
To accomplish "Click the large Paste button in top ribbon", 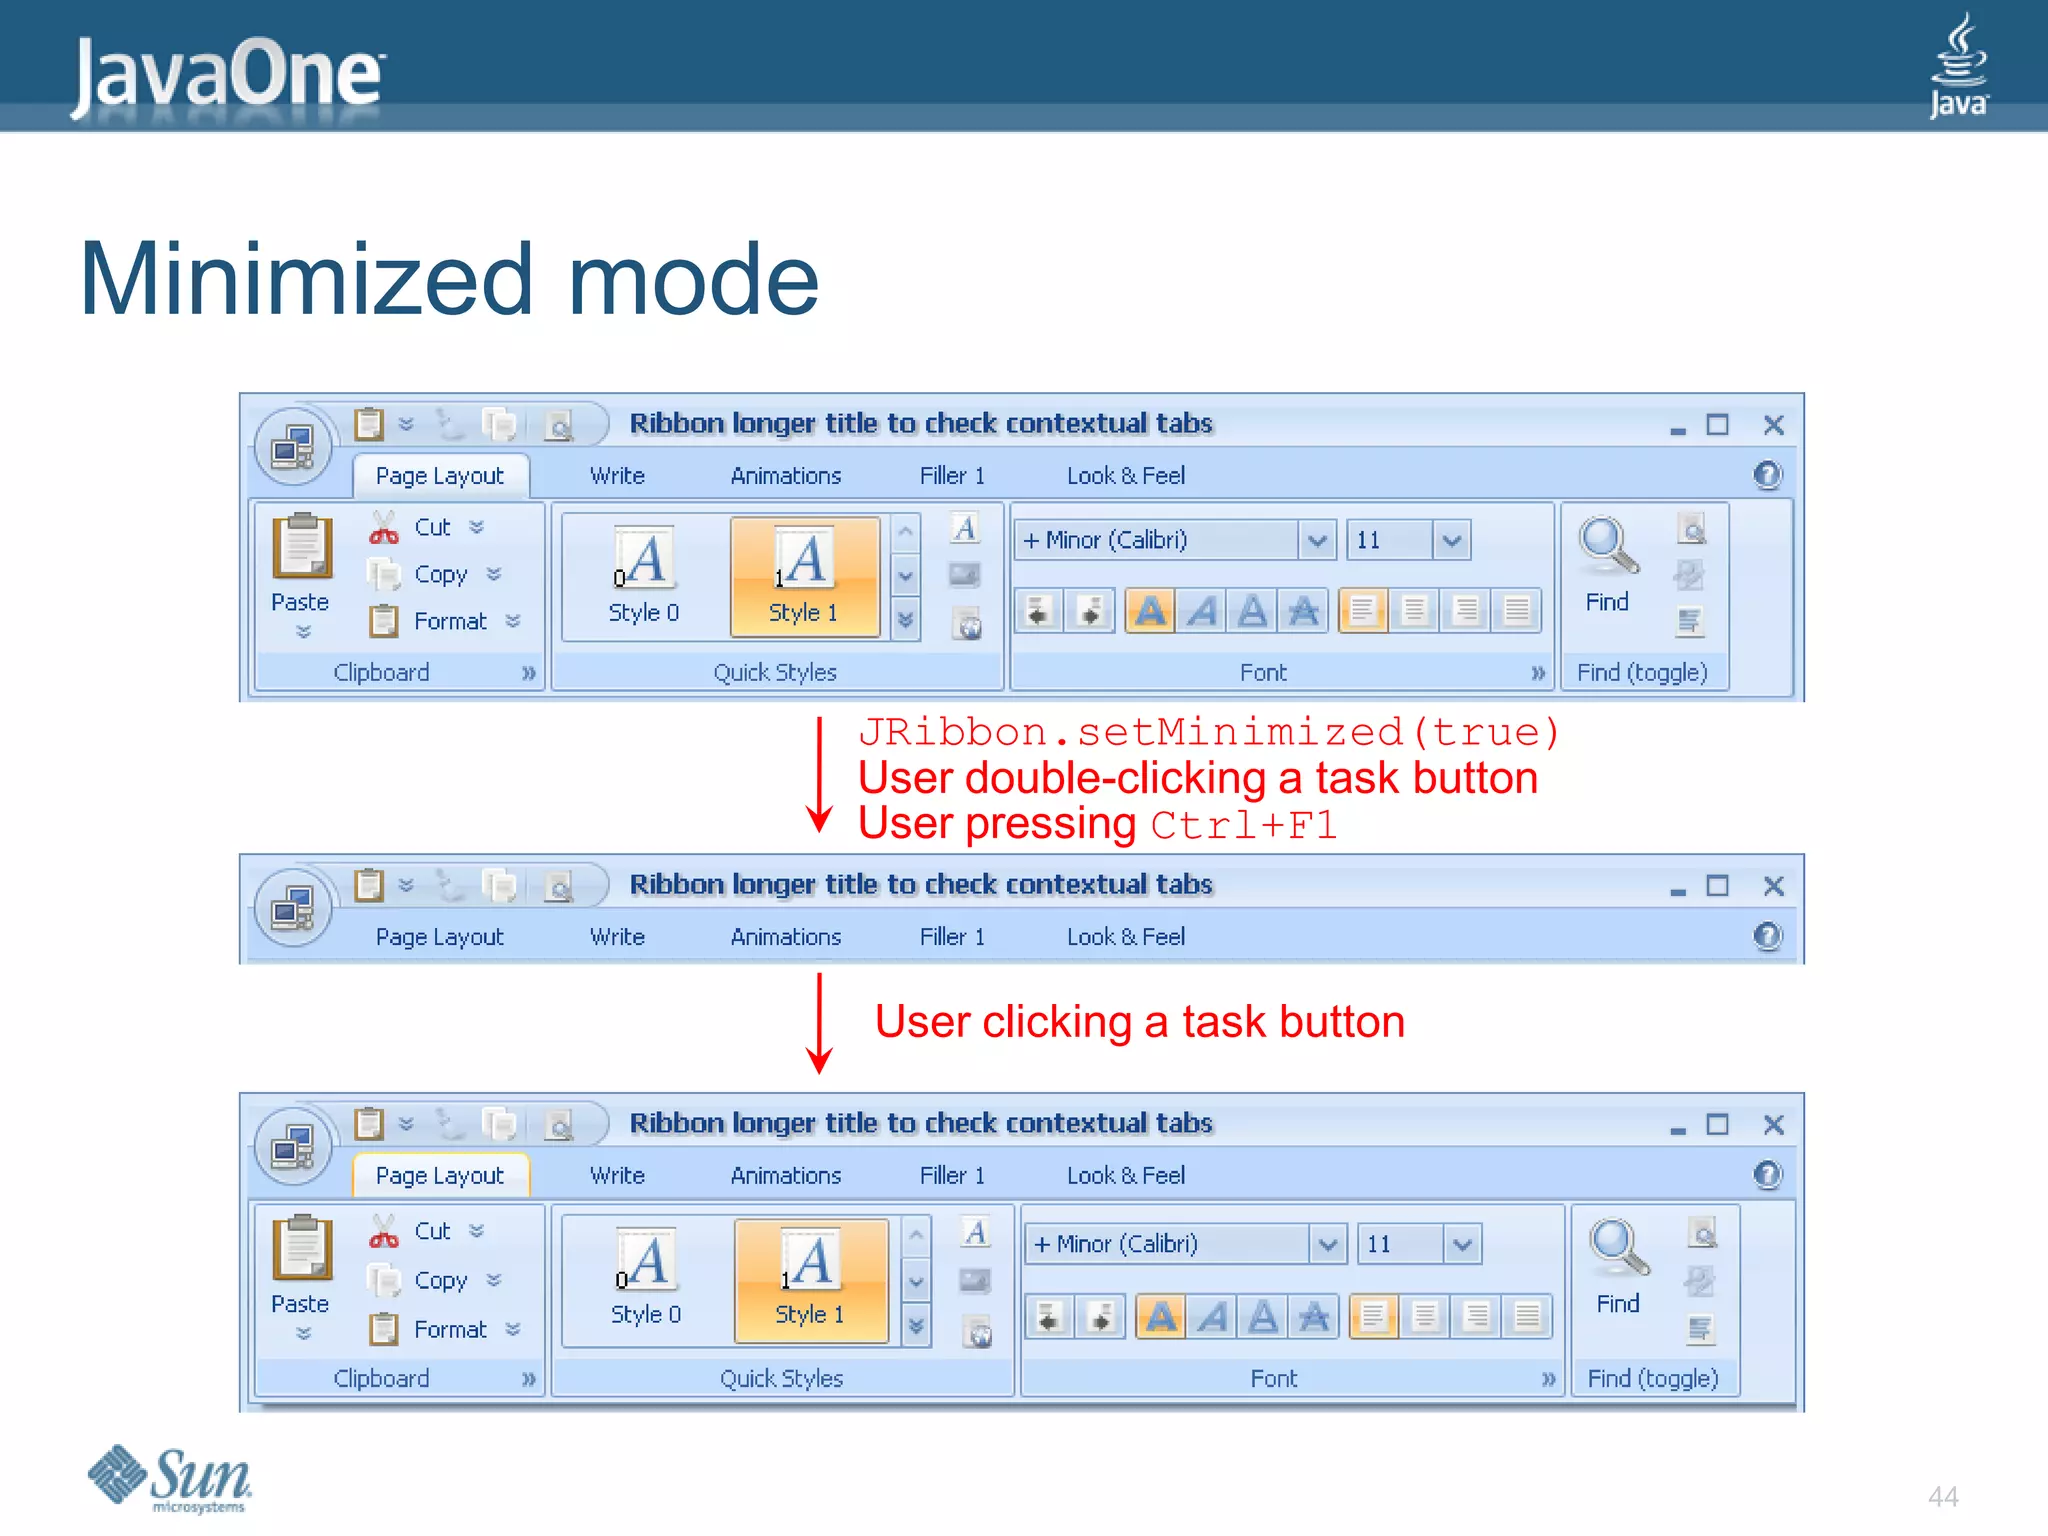I will 302,574.
